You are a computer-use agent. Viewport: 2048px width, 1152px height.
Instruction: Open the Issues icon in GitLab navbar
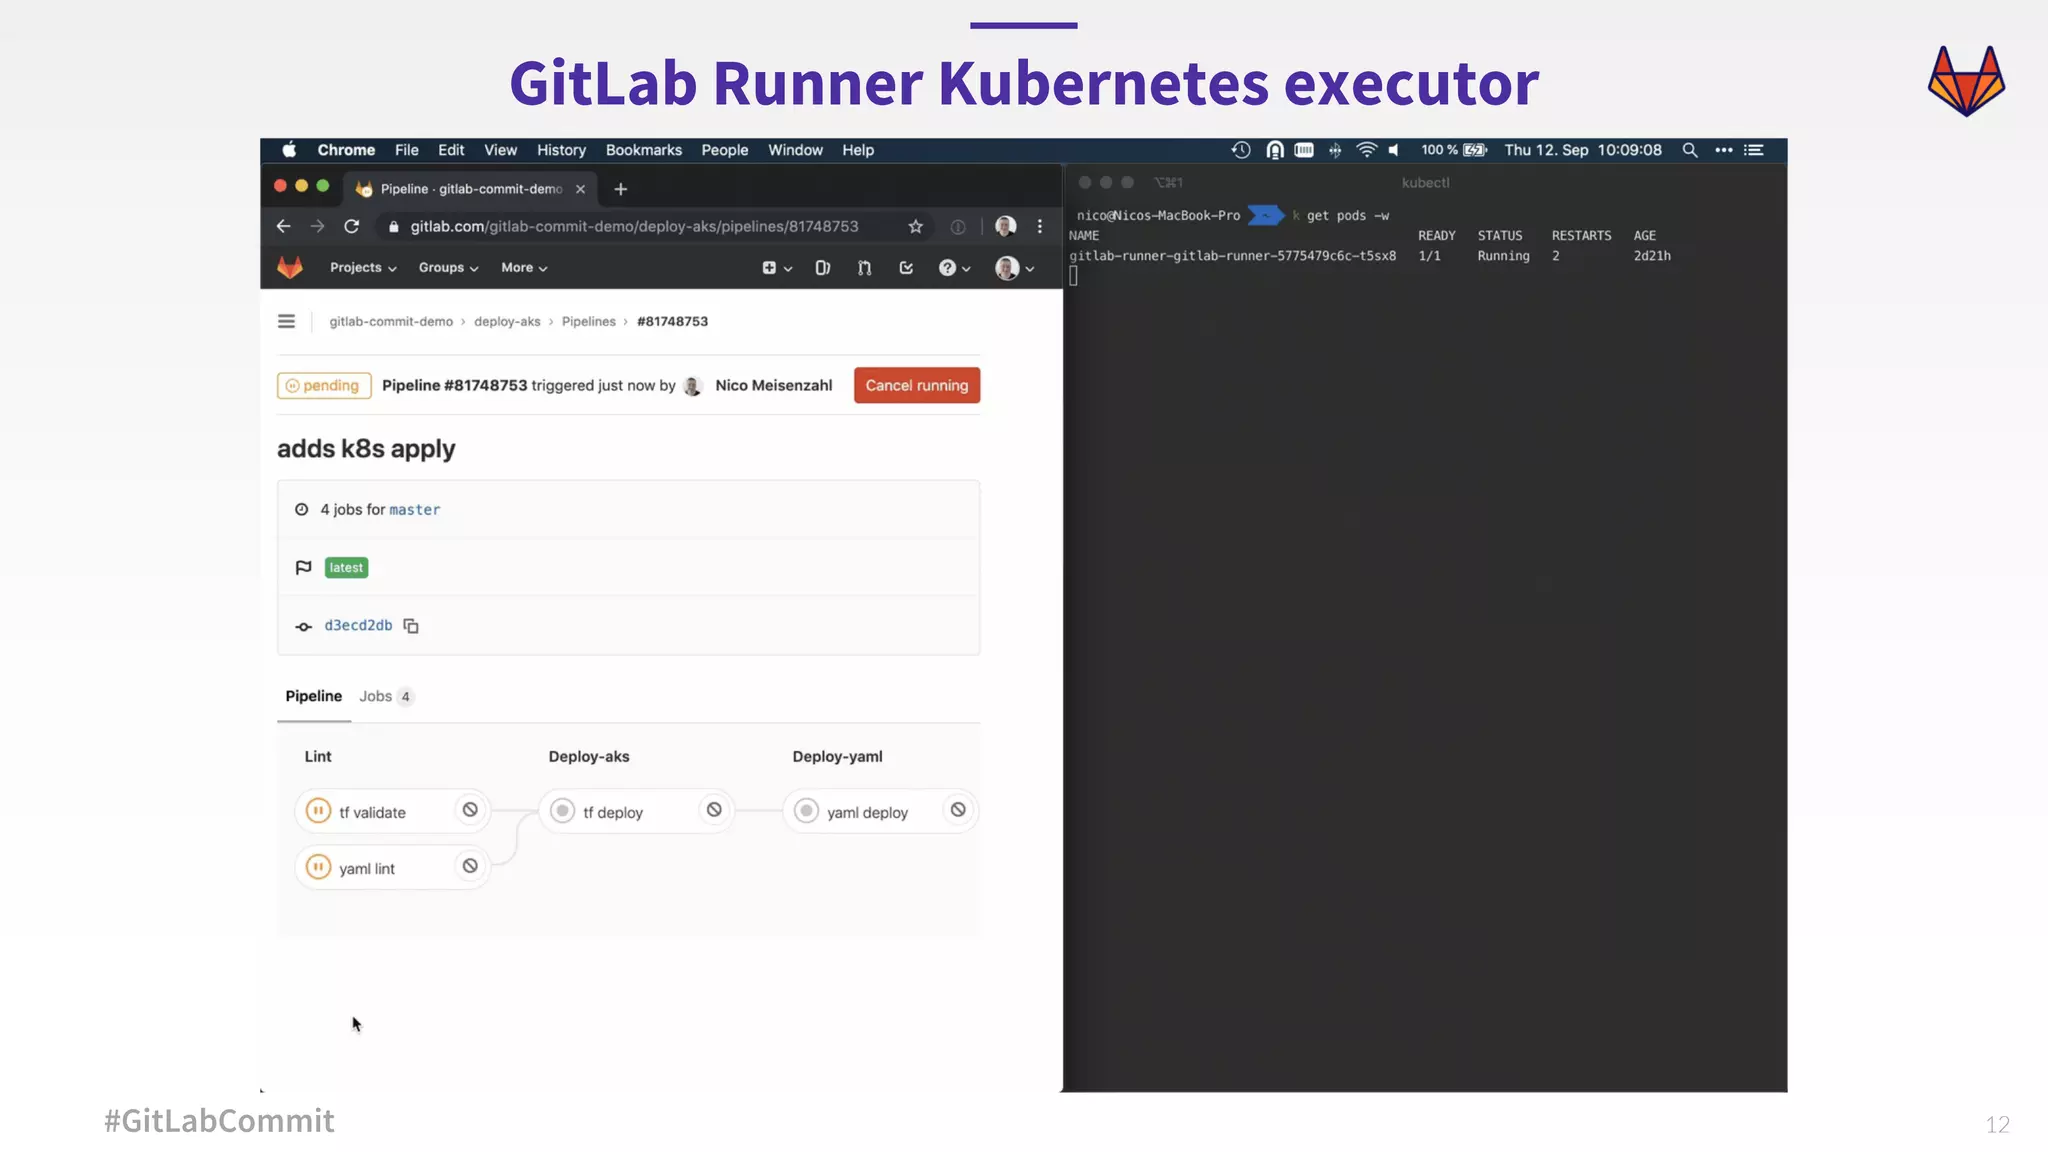click(x=823, y=268)
